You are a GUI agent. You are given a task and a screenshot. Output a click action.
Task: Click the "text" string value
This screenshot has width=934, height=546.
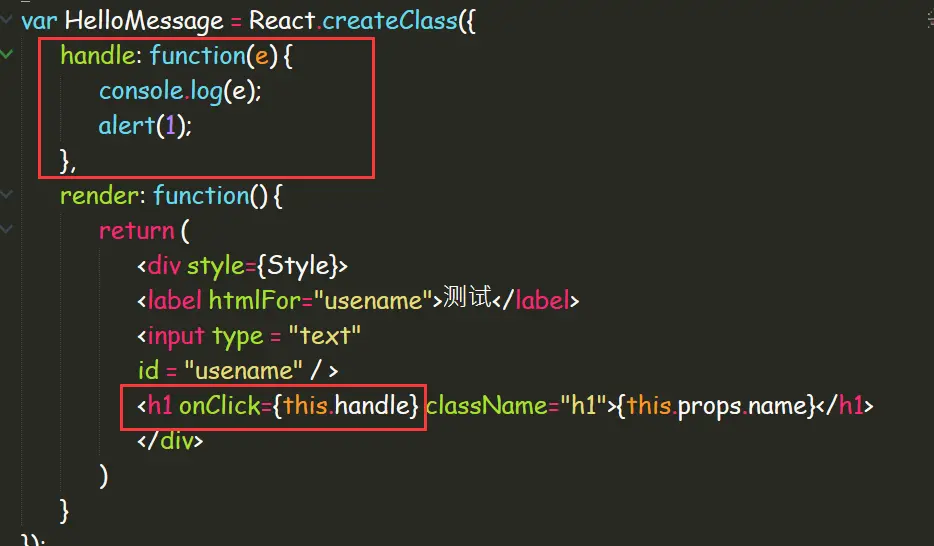tap(325, 335)
